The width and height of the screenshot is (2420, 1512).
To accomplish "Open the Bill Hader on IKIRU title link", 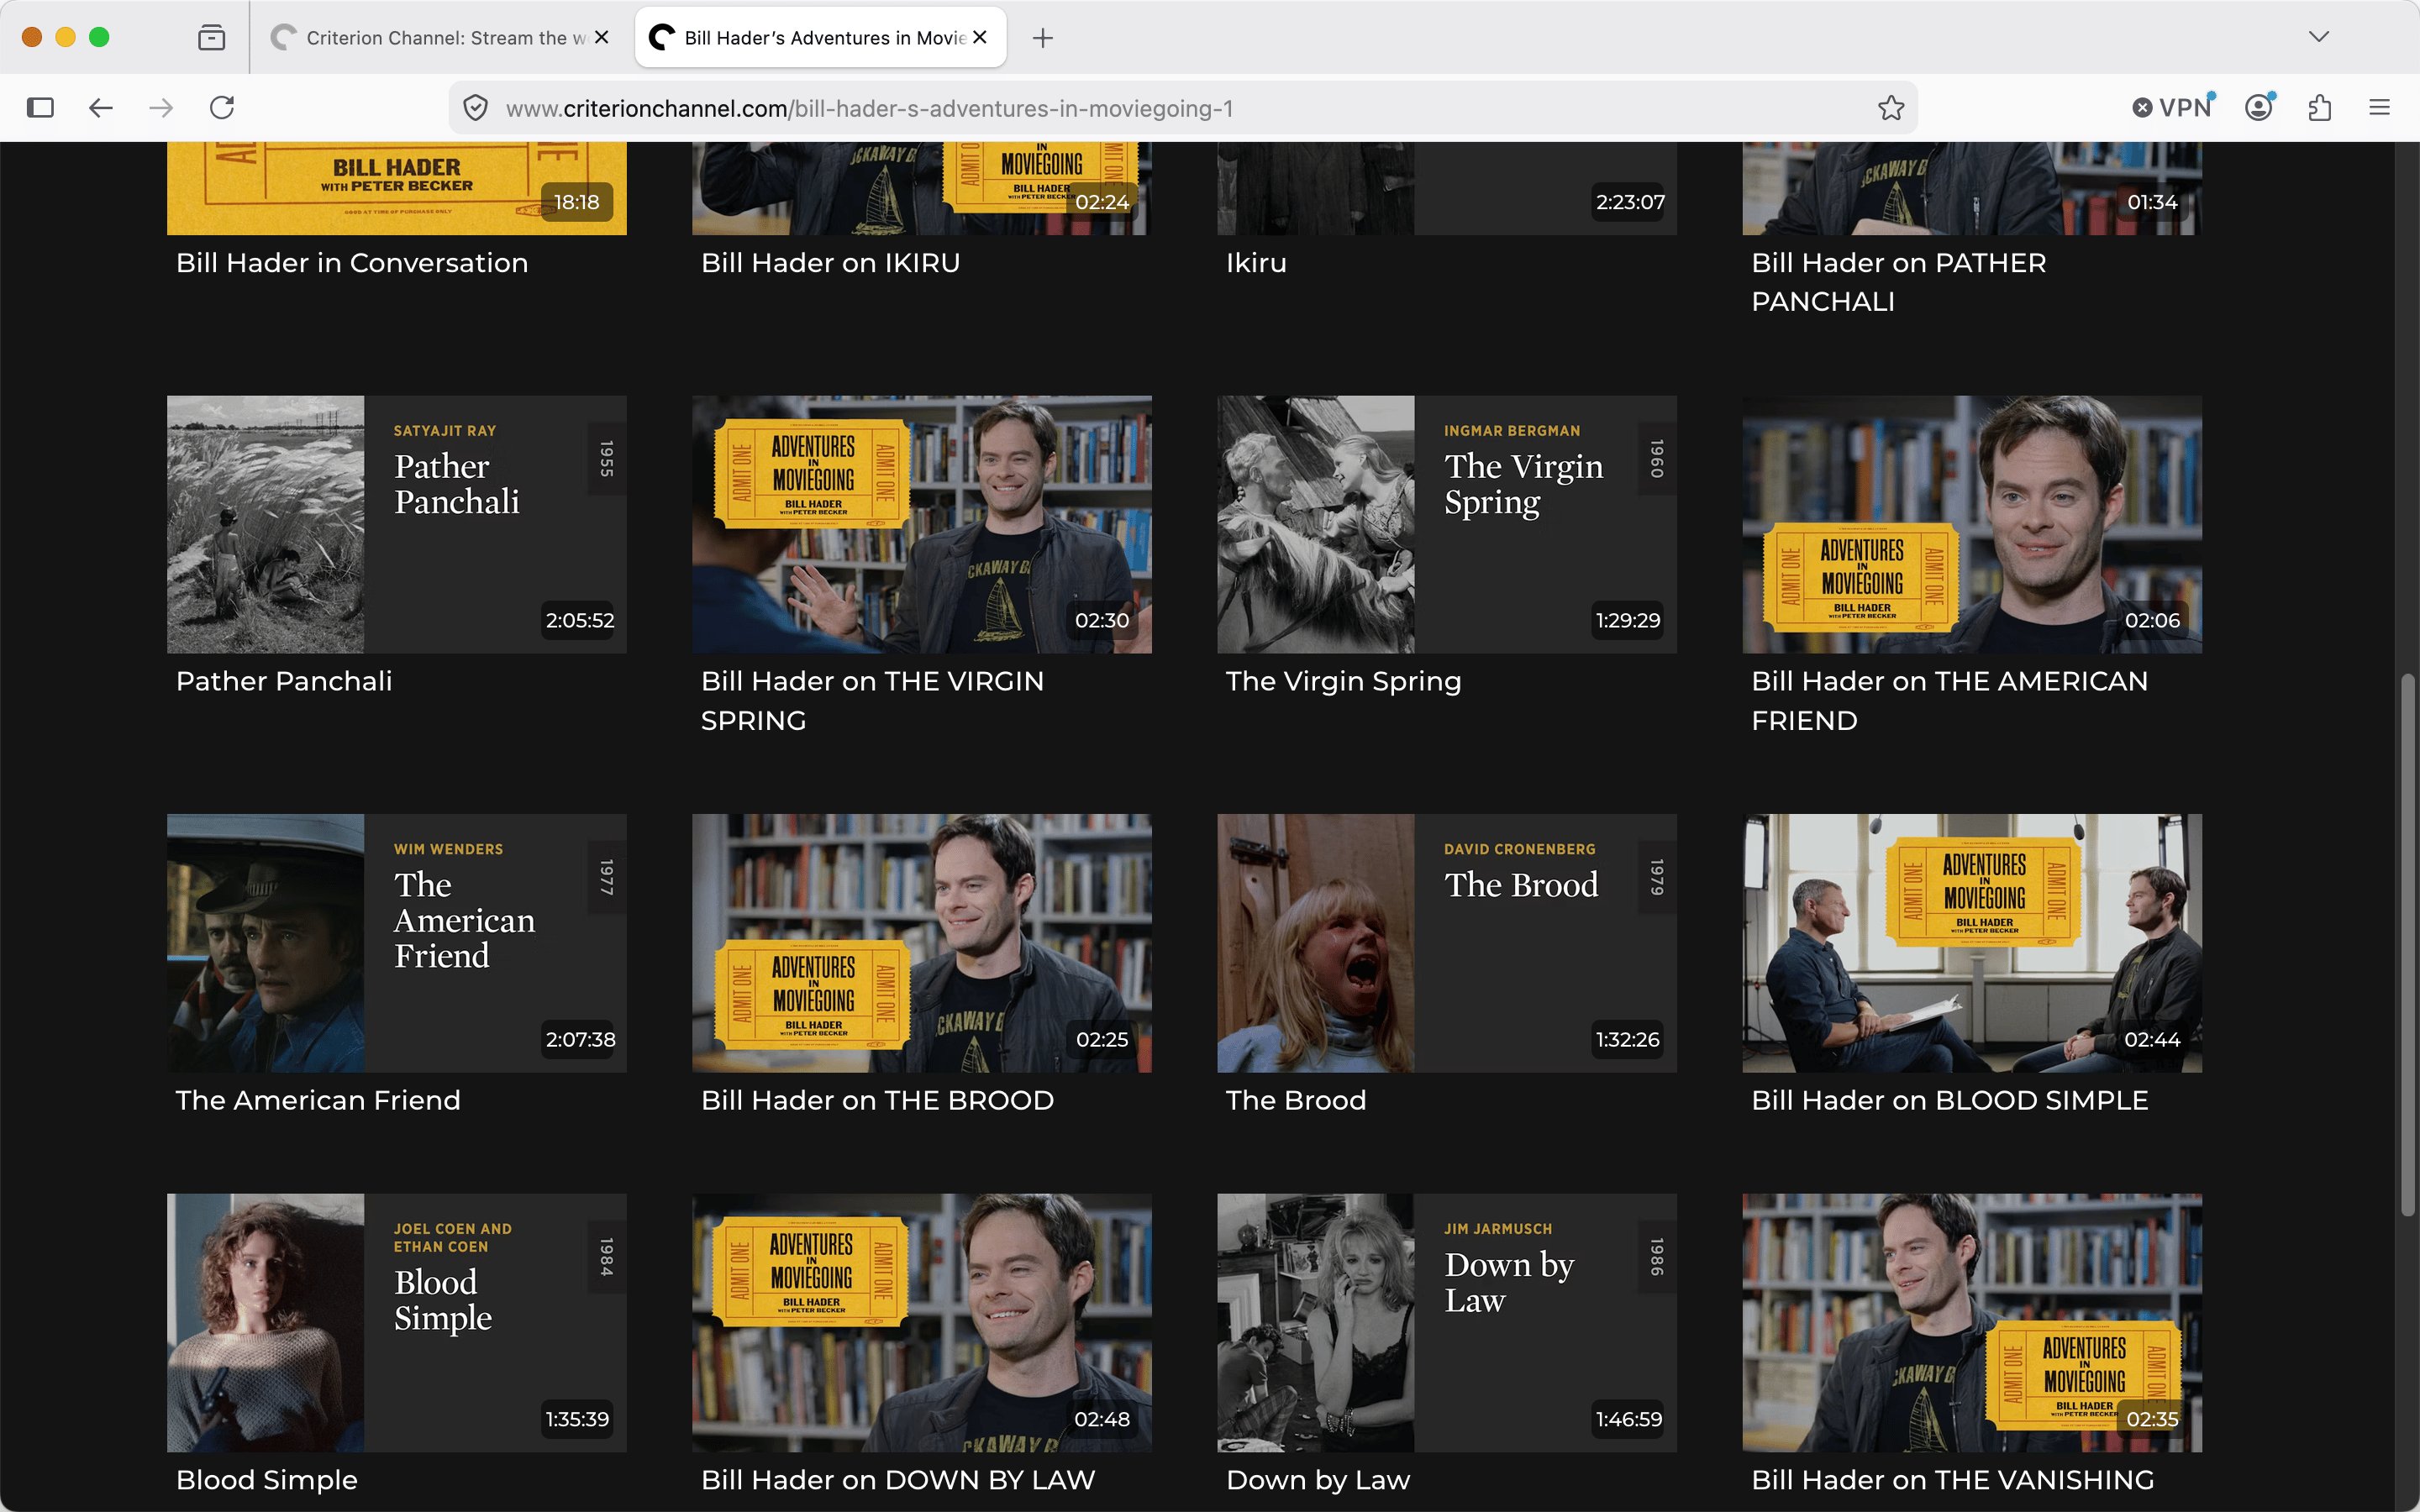I will pos(830,263).
